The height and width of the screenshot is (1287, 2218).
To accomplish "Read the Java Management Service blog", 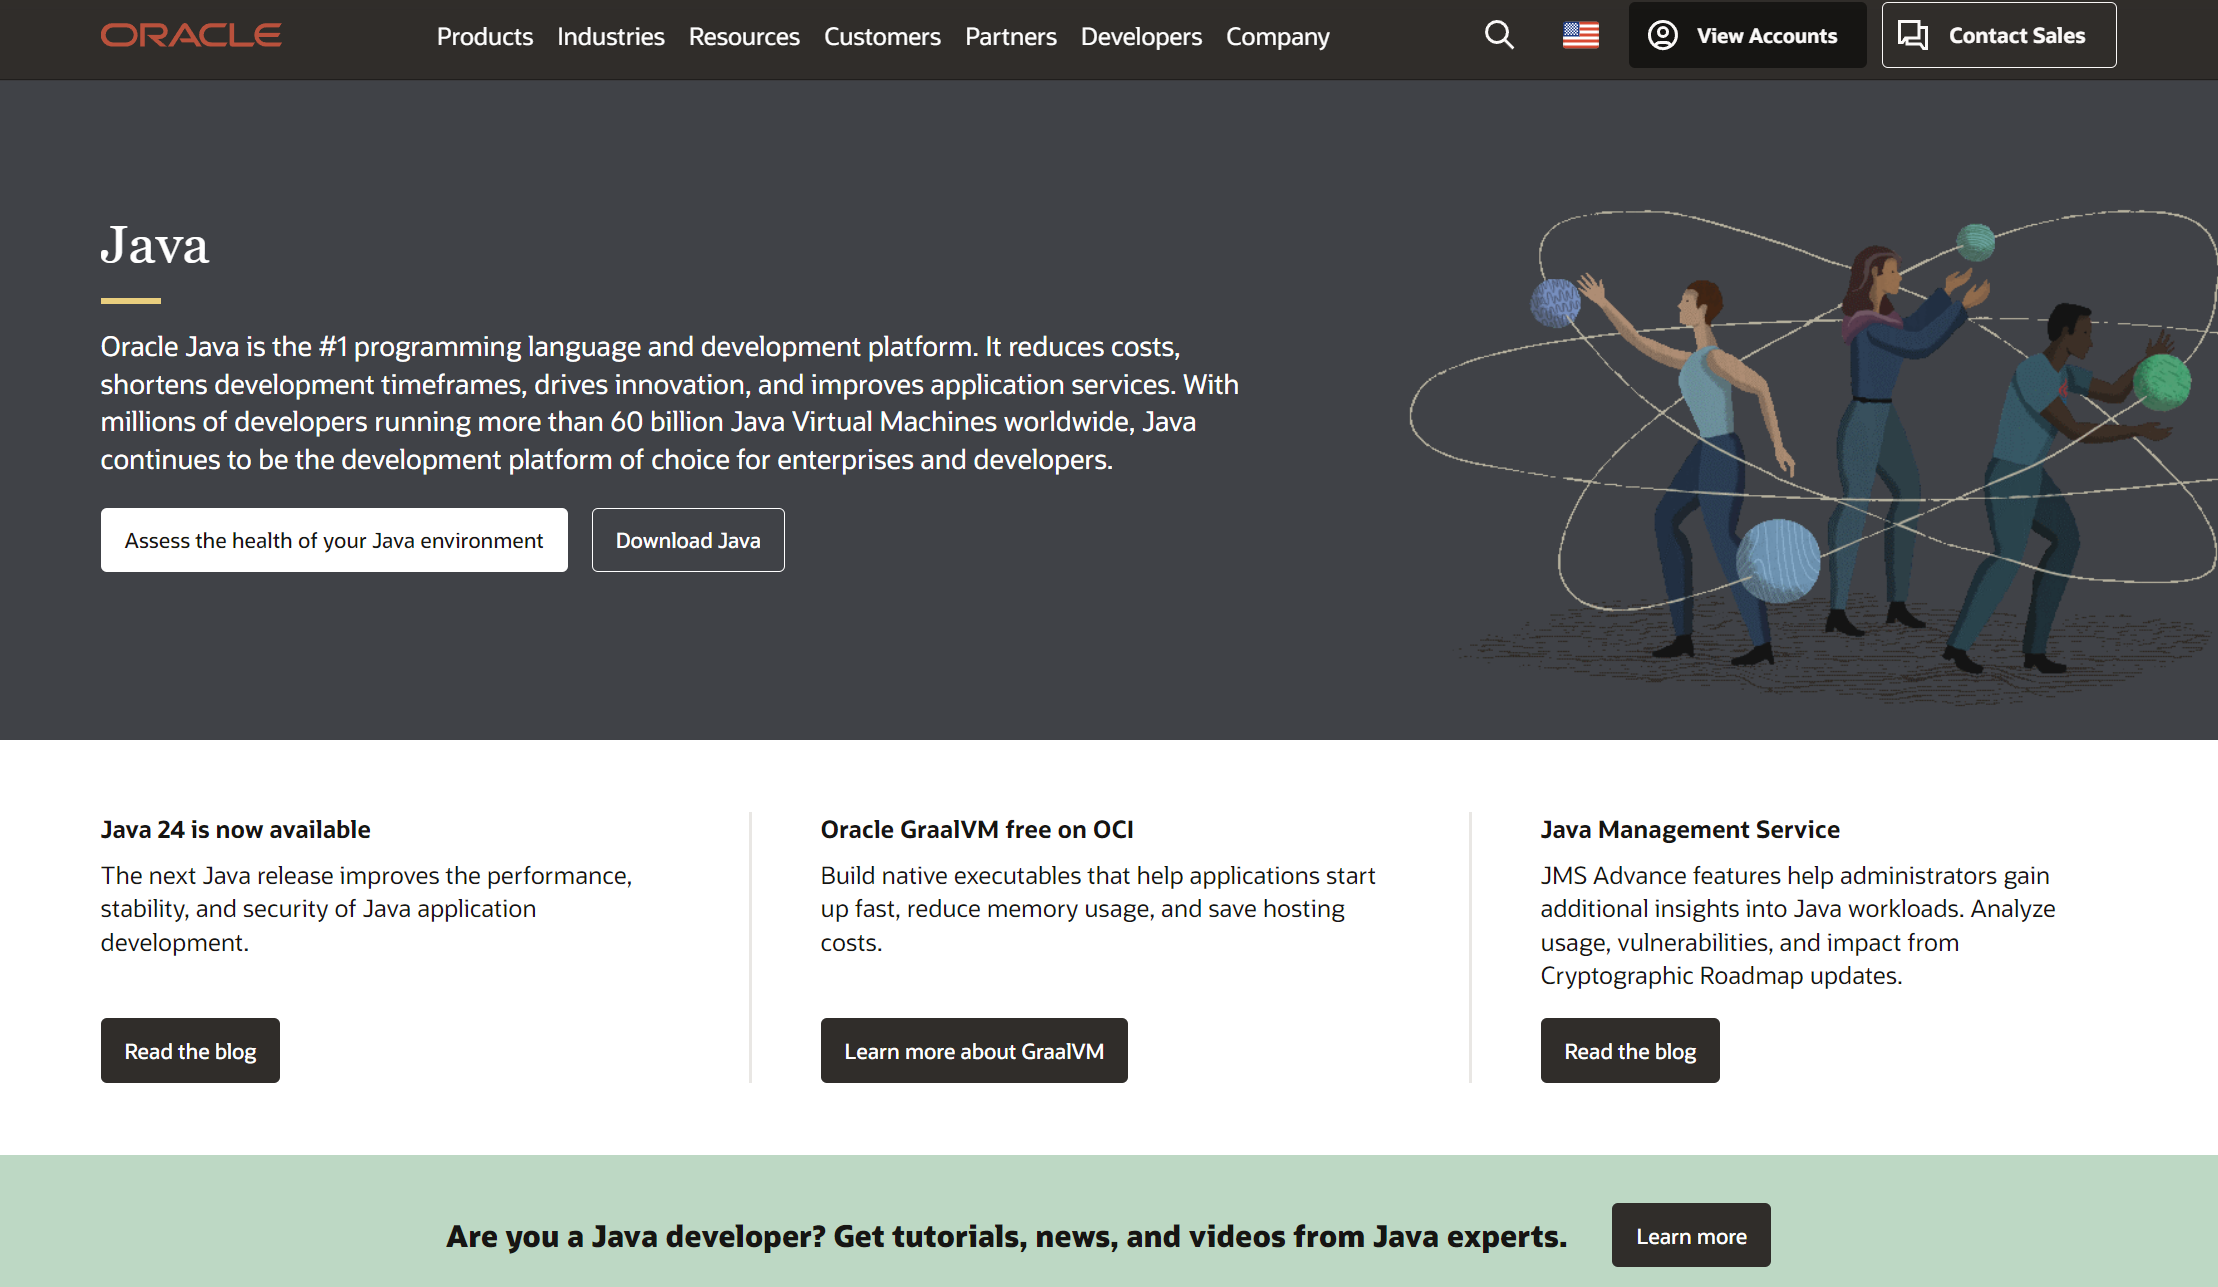I will pyautogui.click(x=1629, y=1051).
